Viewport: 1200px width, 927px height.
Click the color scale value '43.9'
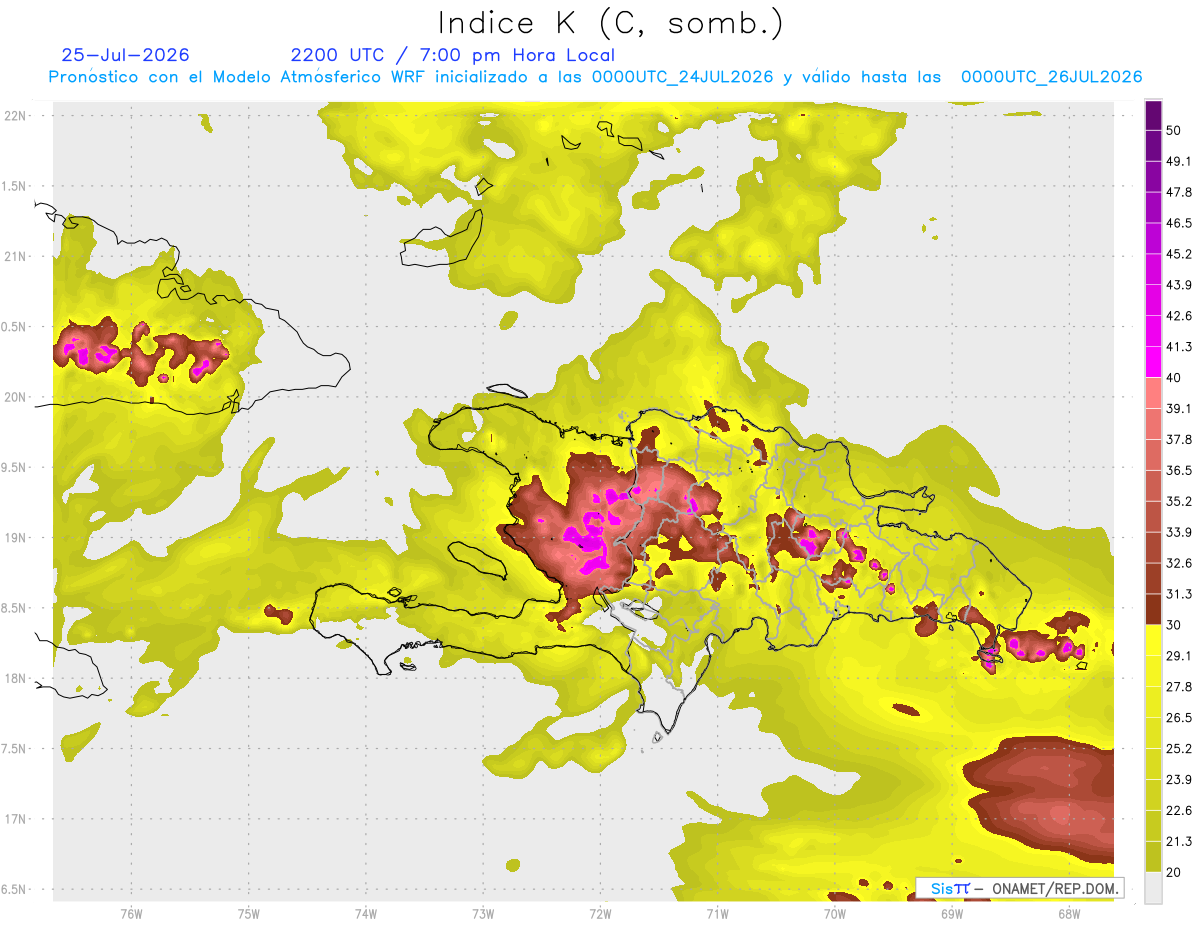pyautogui.click(x=1178, y=285)
